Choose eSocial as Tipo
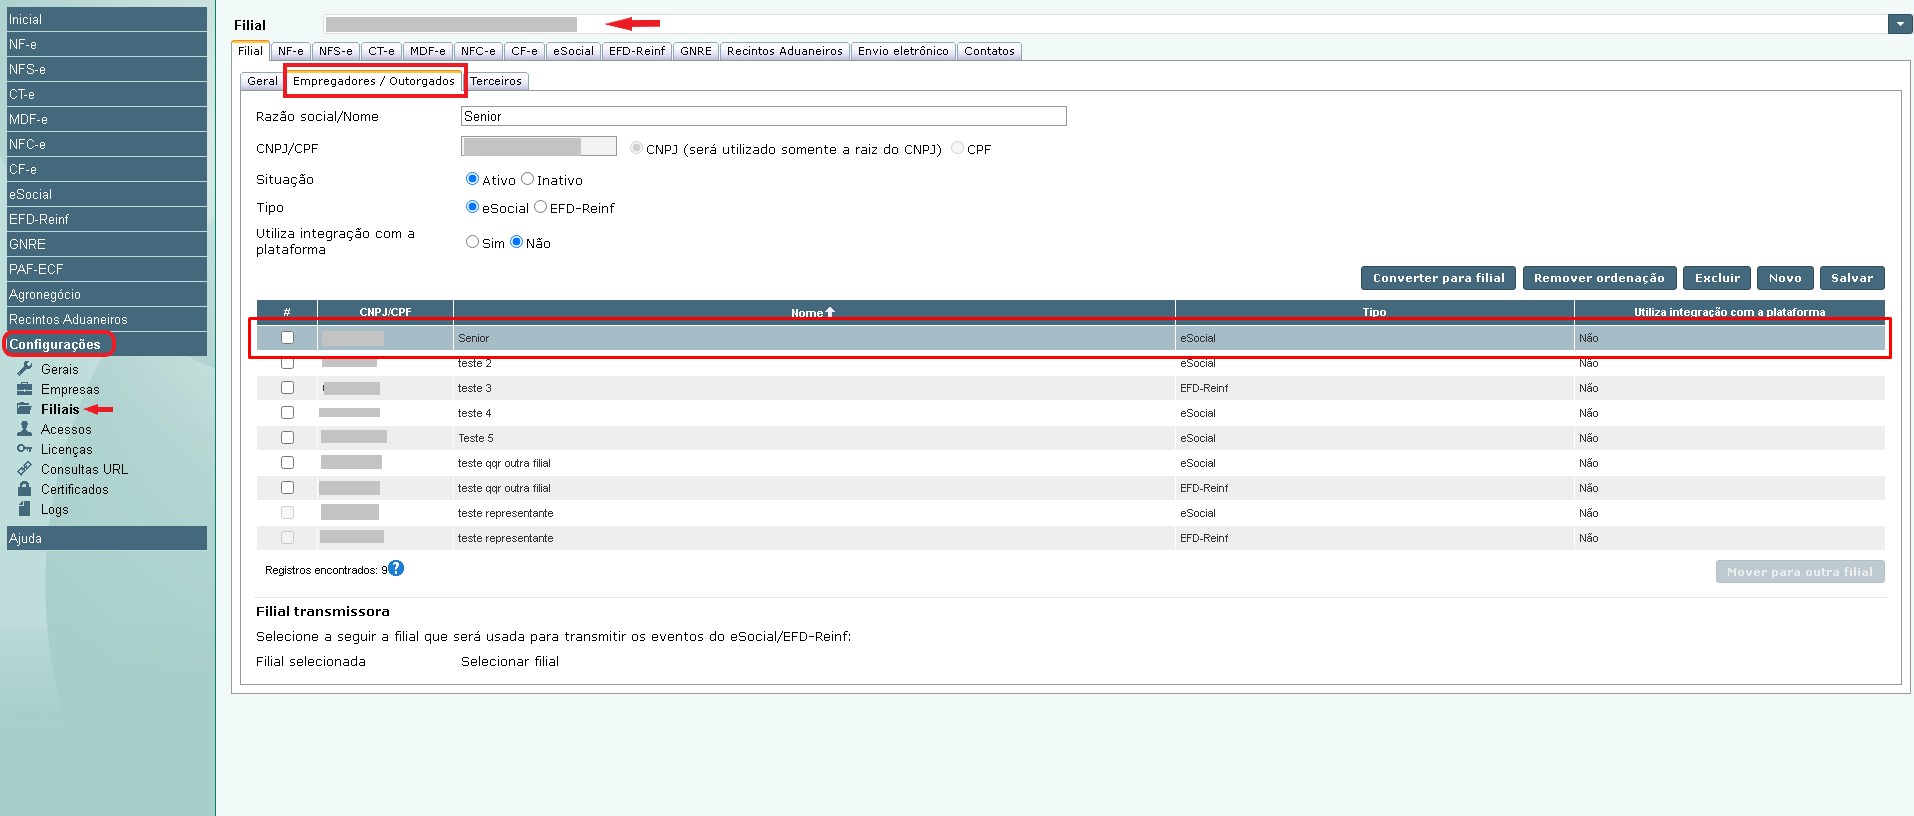Image resolution: width=1914 pixels, height=816 pixels. pyautogui.click(x=473, y=207)
